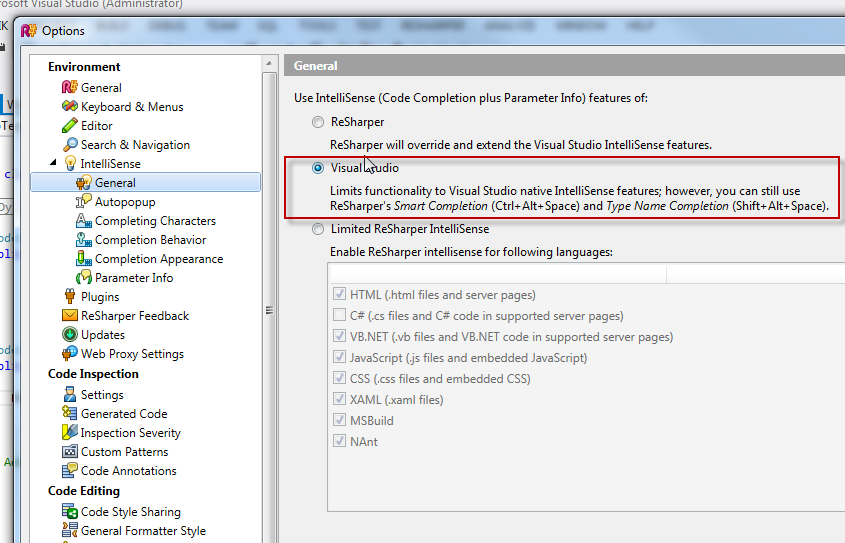
Task: Click the Parameter Info icon
Action: tap(84, 277)
